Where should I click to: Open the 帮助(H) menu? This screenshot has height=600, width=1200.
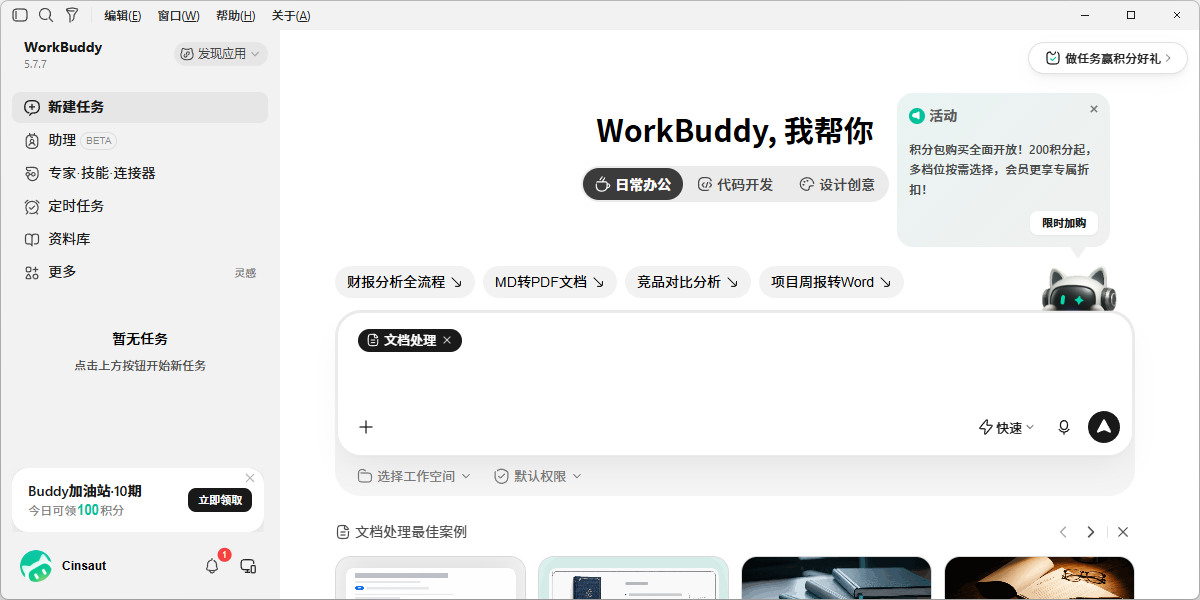[x=235, y=15]
